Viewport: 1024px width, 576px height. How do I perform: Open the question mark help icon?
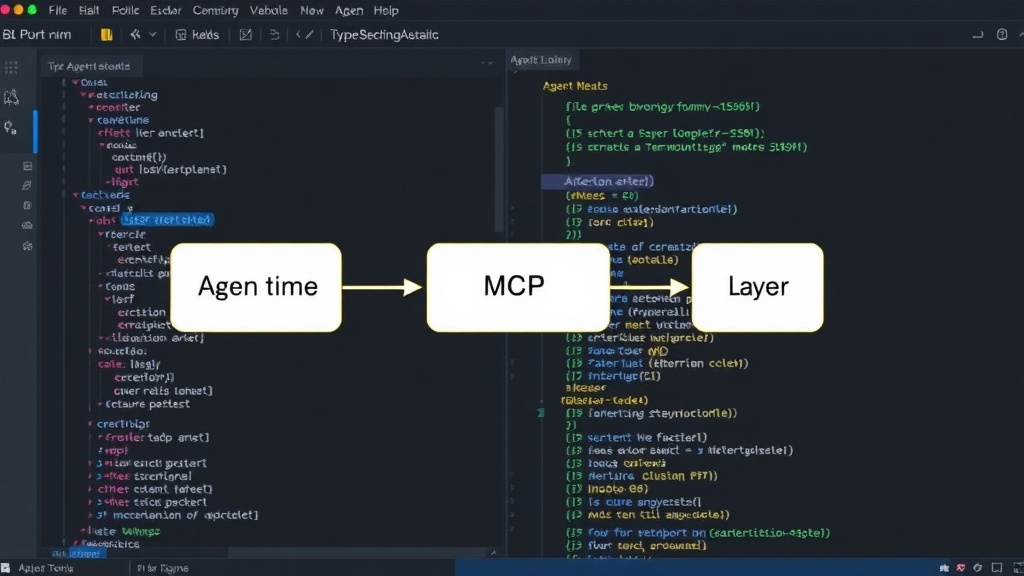click(x=1002, y=35)
